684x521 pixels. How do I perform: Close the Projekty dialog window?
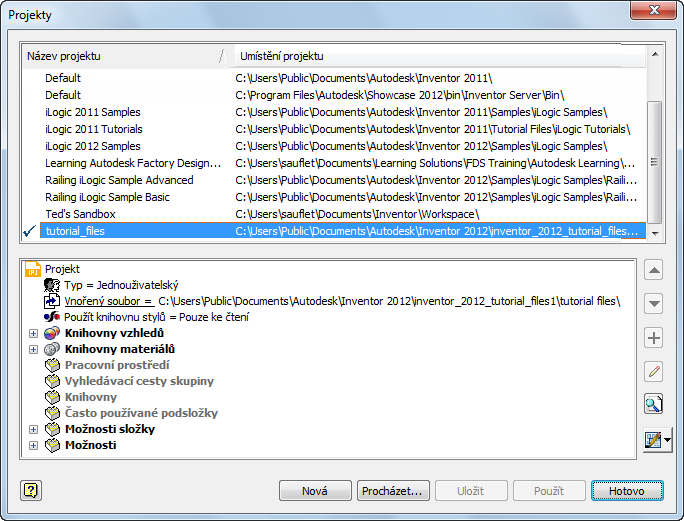(x=653, y=10)
